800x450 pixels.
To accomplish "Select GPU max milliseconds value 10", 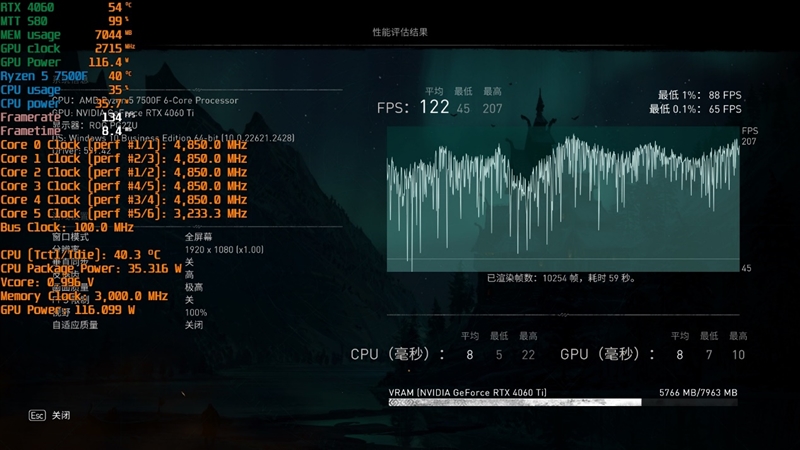I will coord(738,355).
